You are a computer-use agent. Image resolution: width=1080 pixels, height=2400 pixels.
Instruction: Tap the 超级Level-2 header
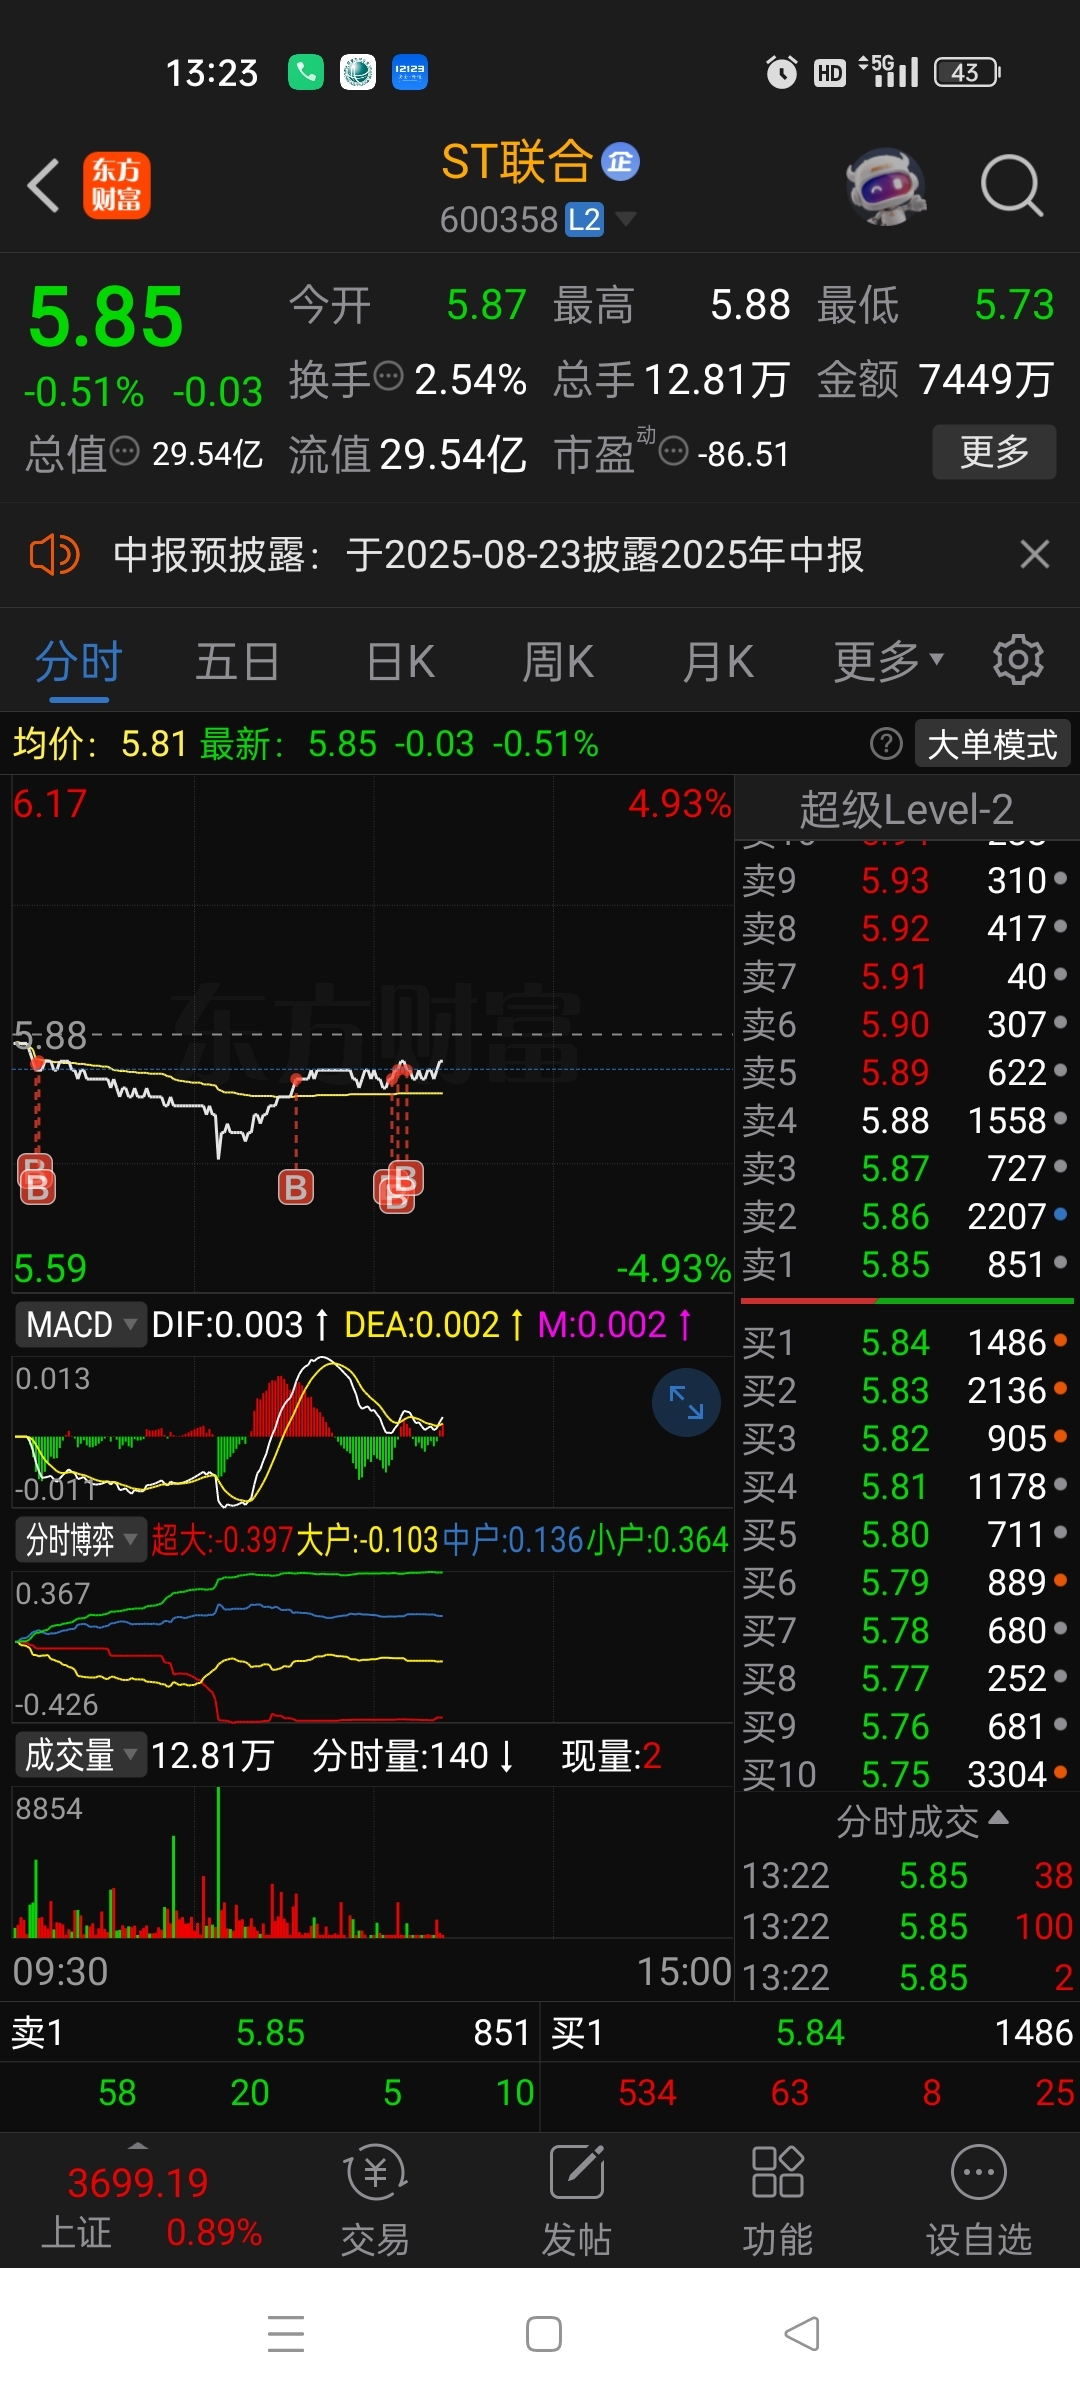pos(906,809)
